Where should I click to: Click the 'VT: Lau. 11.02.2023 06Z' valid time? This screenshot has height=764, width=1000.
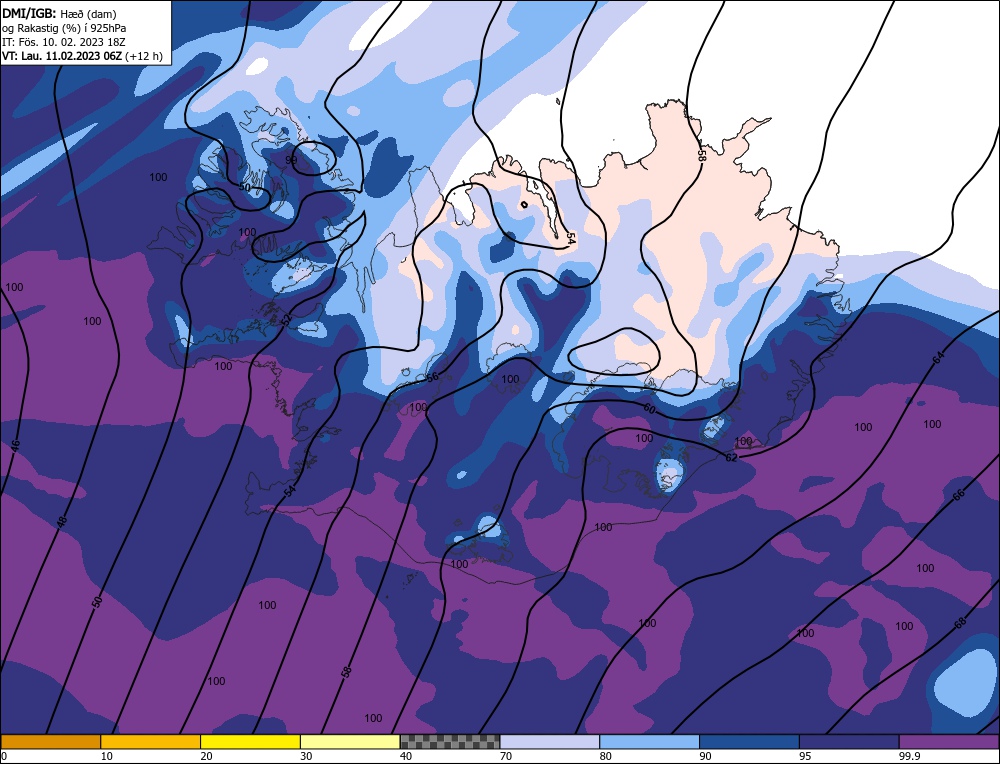tap(62, 56)
